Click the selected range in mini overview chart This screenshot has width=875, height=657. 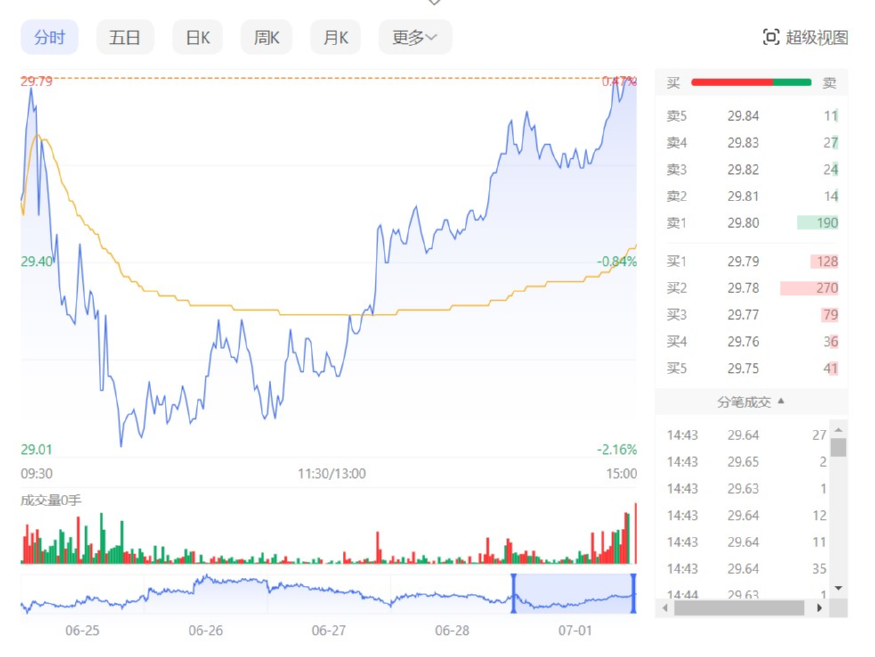pyautogui.click(x=574, y=593)
